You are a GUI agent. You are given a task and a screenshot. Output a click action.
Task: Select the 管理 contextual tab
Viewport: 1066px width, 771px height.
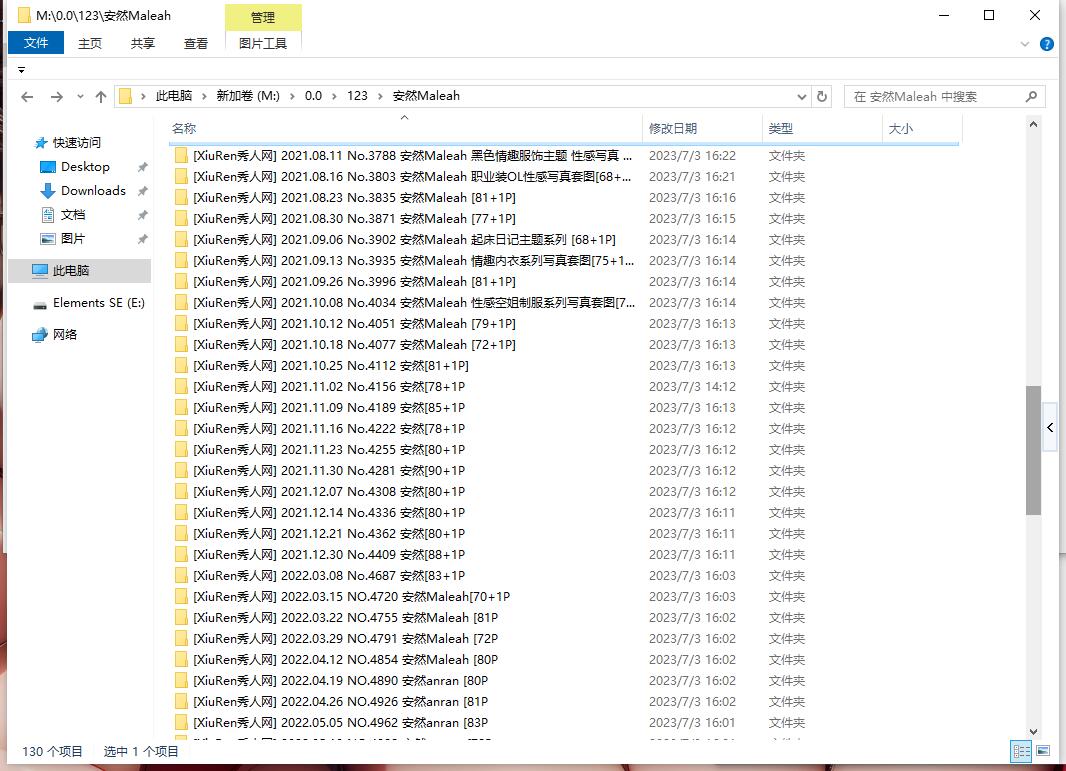[x=263, y=18]
